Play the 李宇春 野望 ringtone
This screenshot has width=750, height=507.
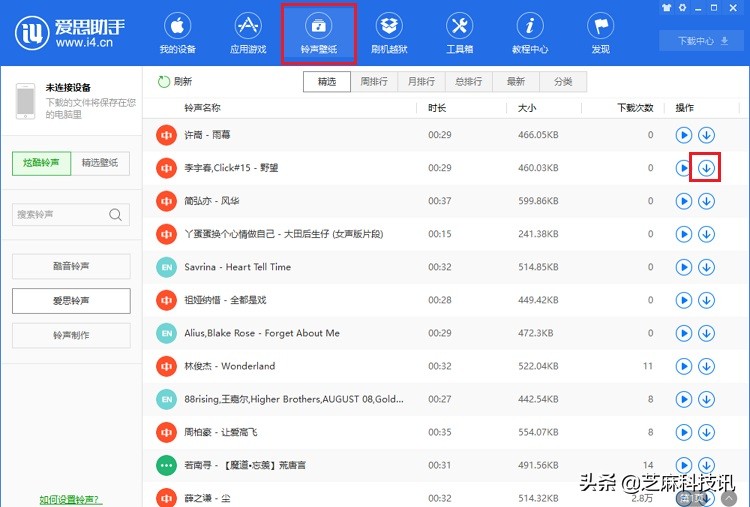(683, 168)
